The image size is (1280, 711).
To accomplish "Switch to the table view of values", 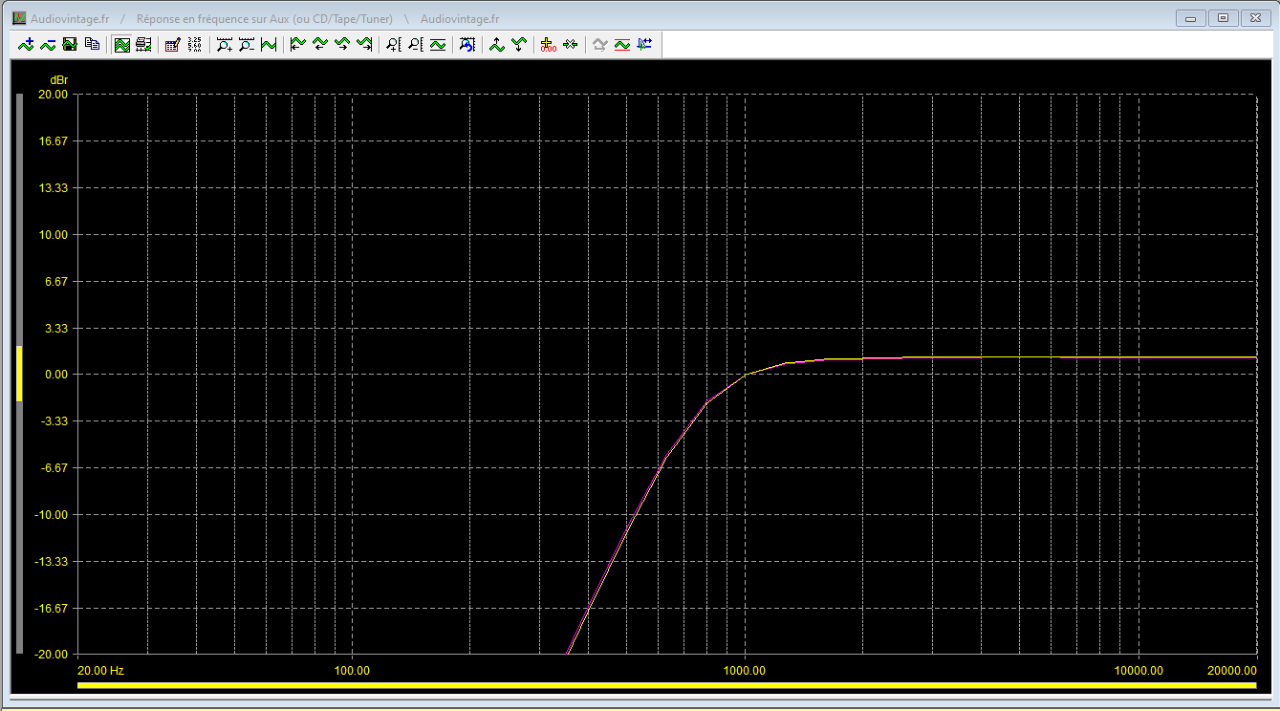I will 143,44.
